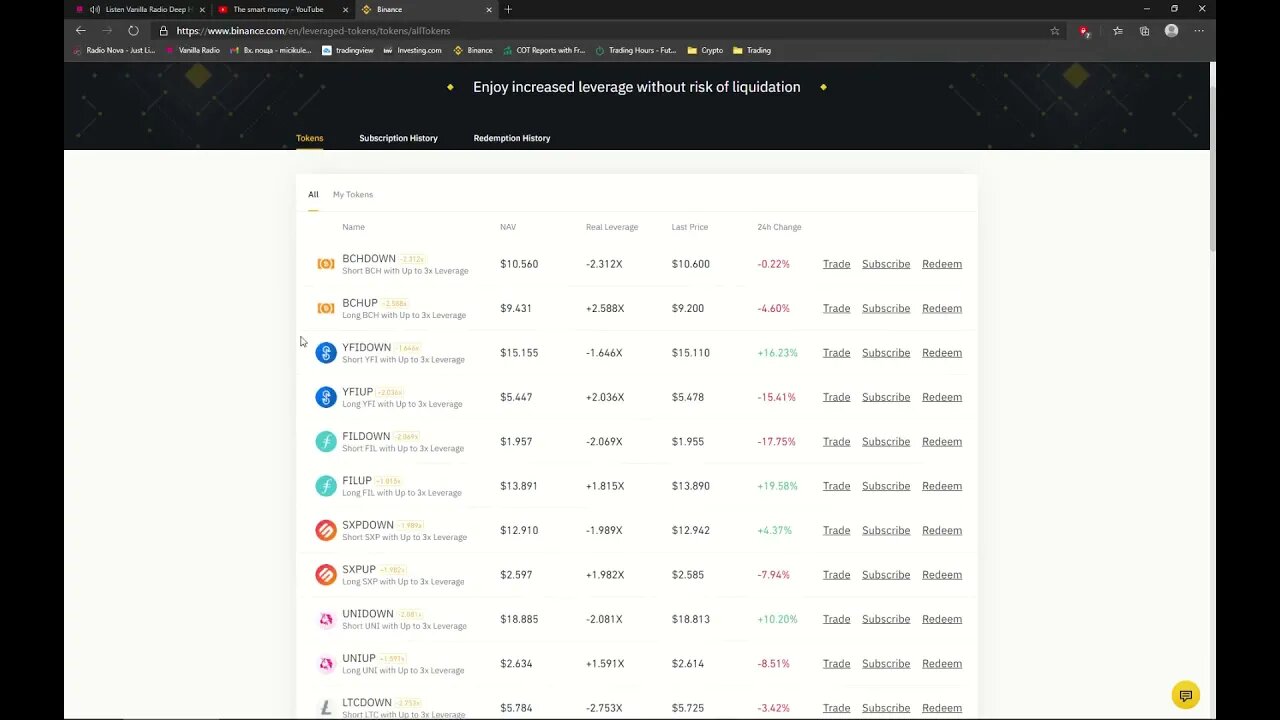Bookmark page with star icon

coord(1054,31)
